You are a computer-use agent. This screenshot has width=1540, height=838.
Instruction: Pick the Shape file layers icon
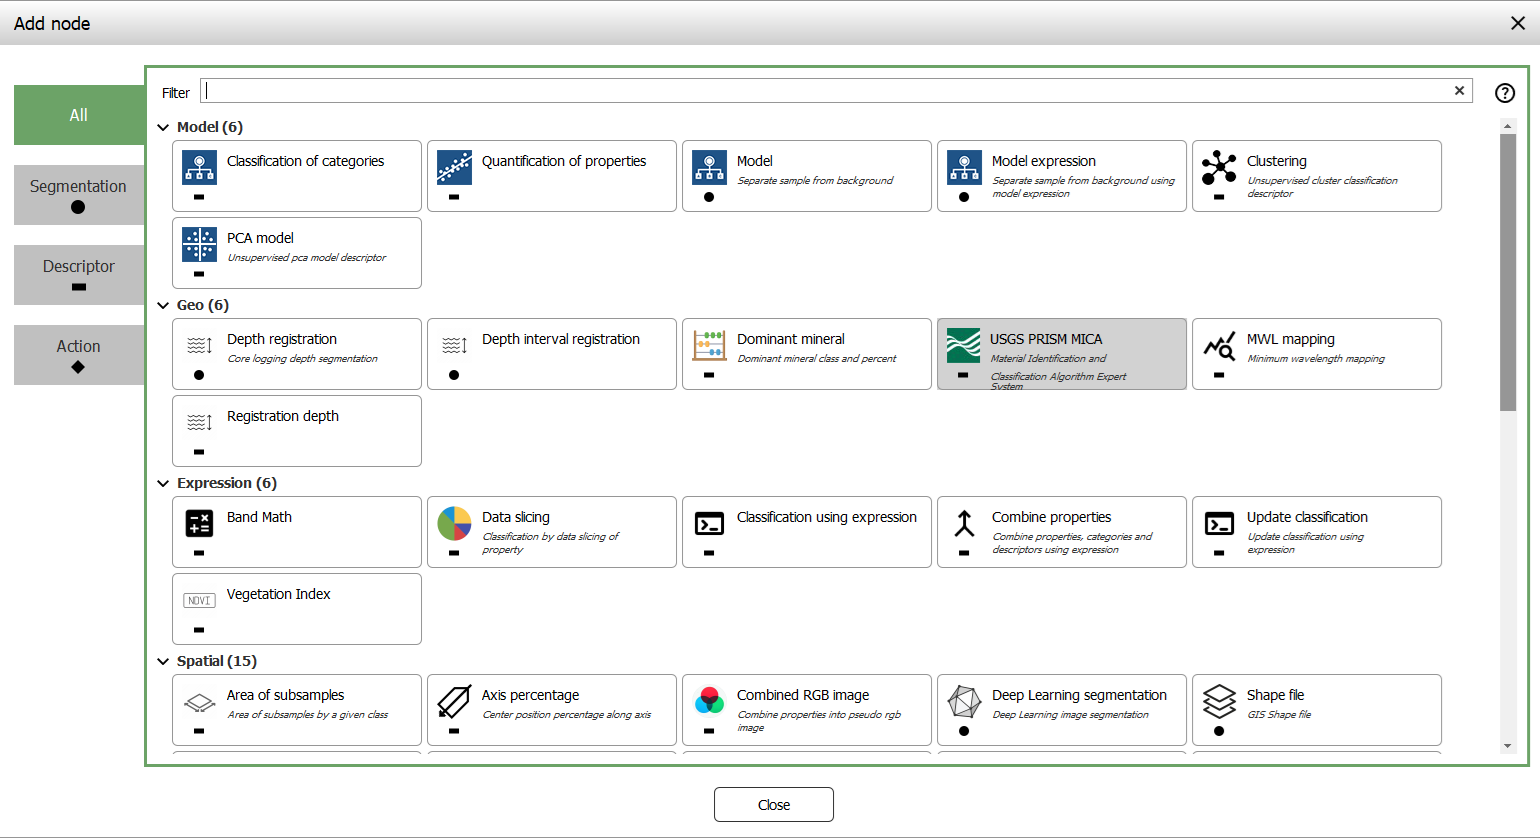1219,701
